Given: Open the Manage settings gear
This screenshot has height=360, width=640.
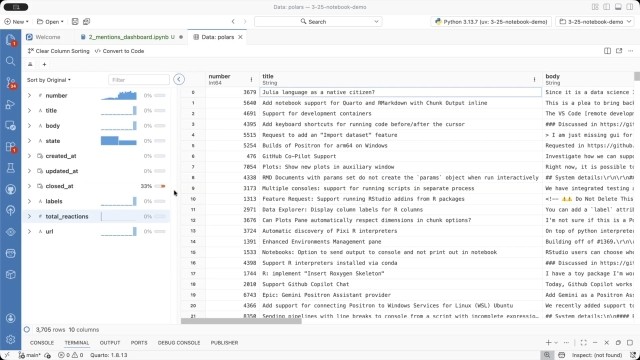Looking at the screenshot, I should [x=10, y=339].
